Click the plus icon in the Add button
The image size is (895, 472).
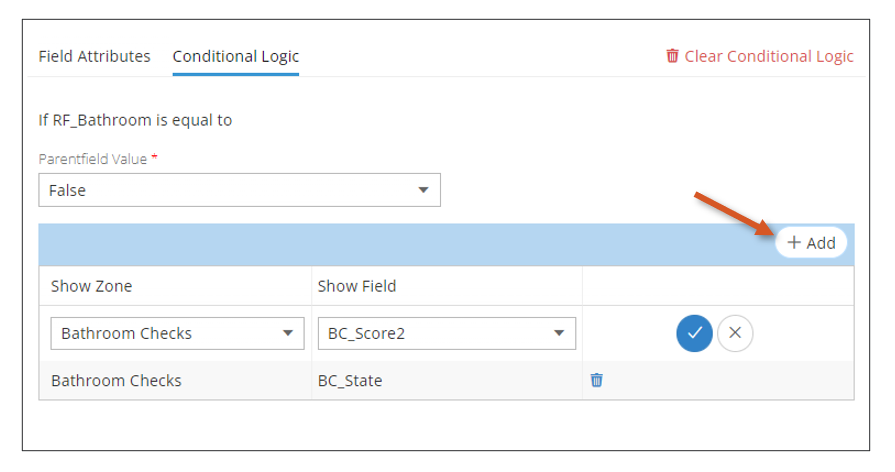pyautogui.click(x=793, y=243)
